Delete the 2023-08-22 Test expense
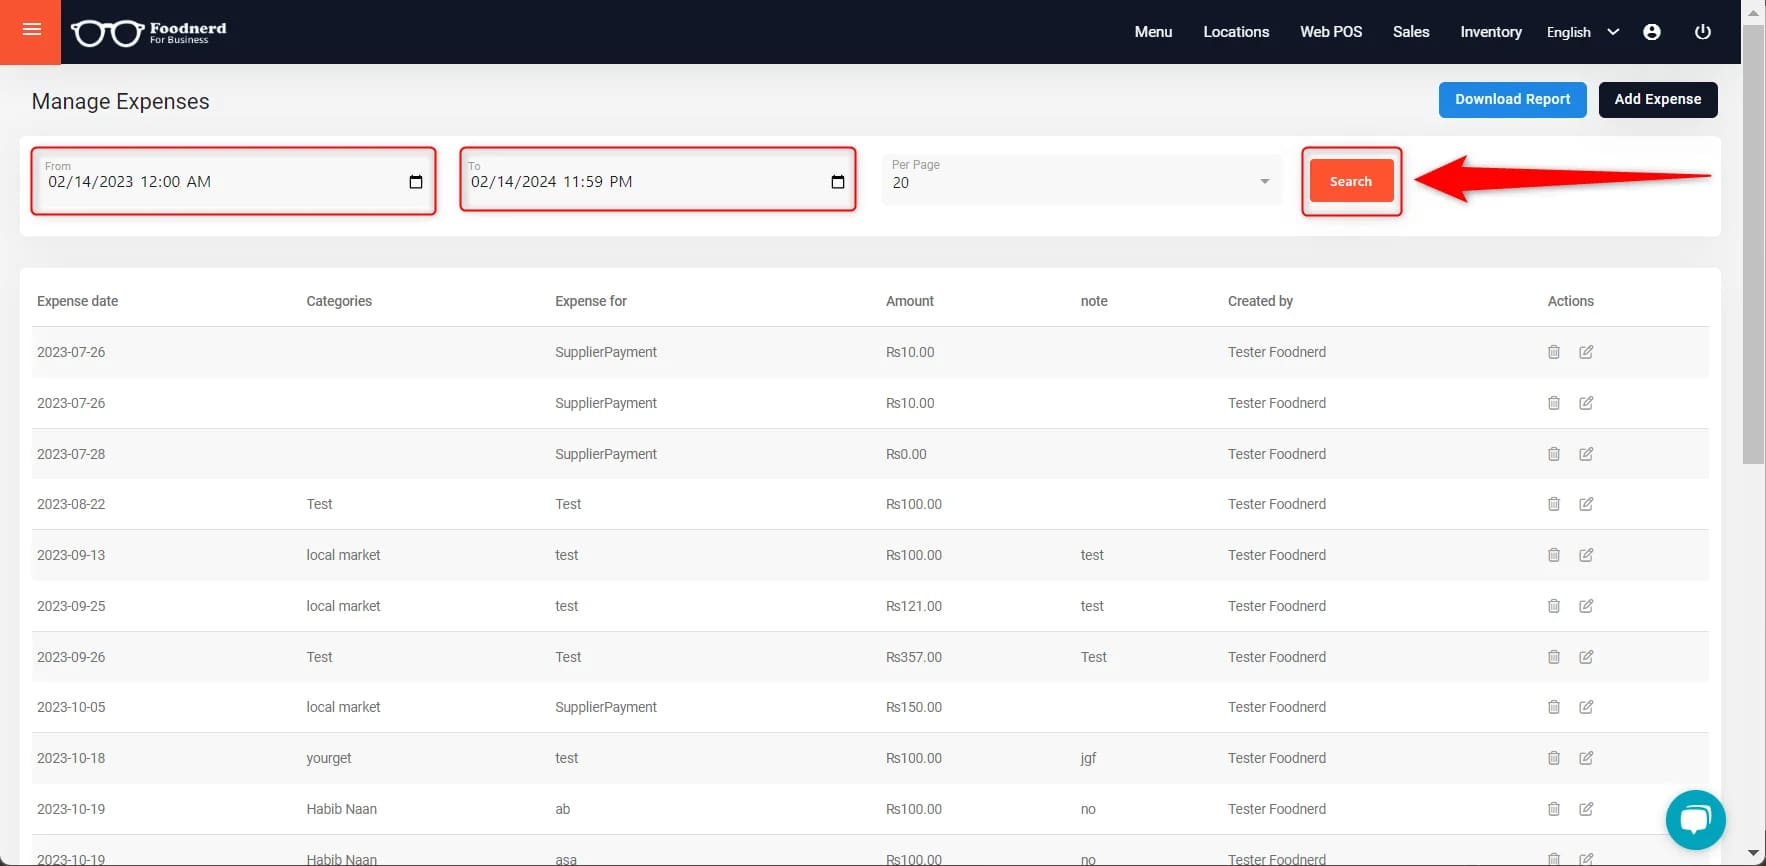1766x866 pixels. (x=1554, y=504)
